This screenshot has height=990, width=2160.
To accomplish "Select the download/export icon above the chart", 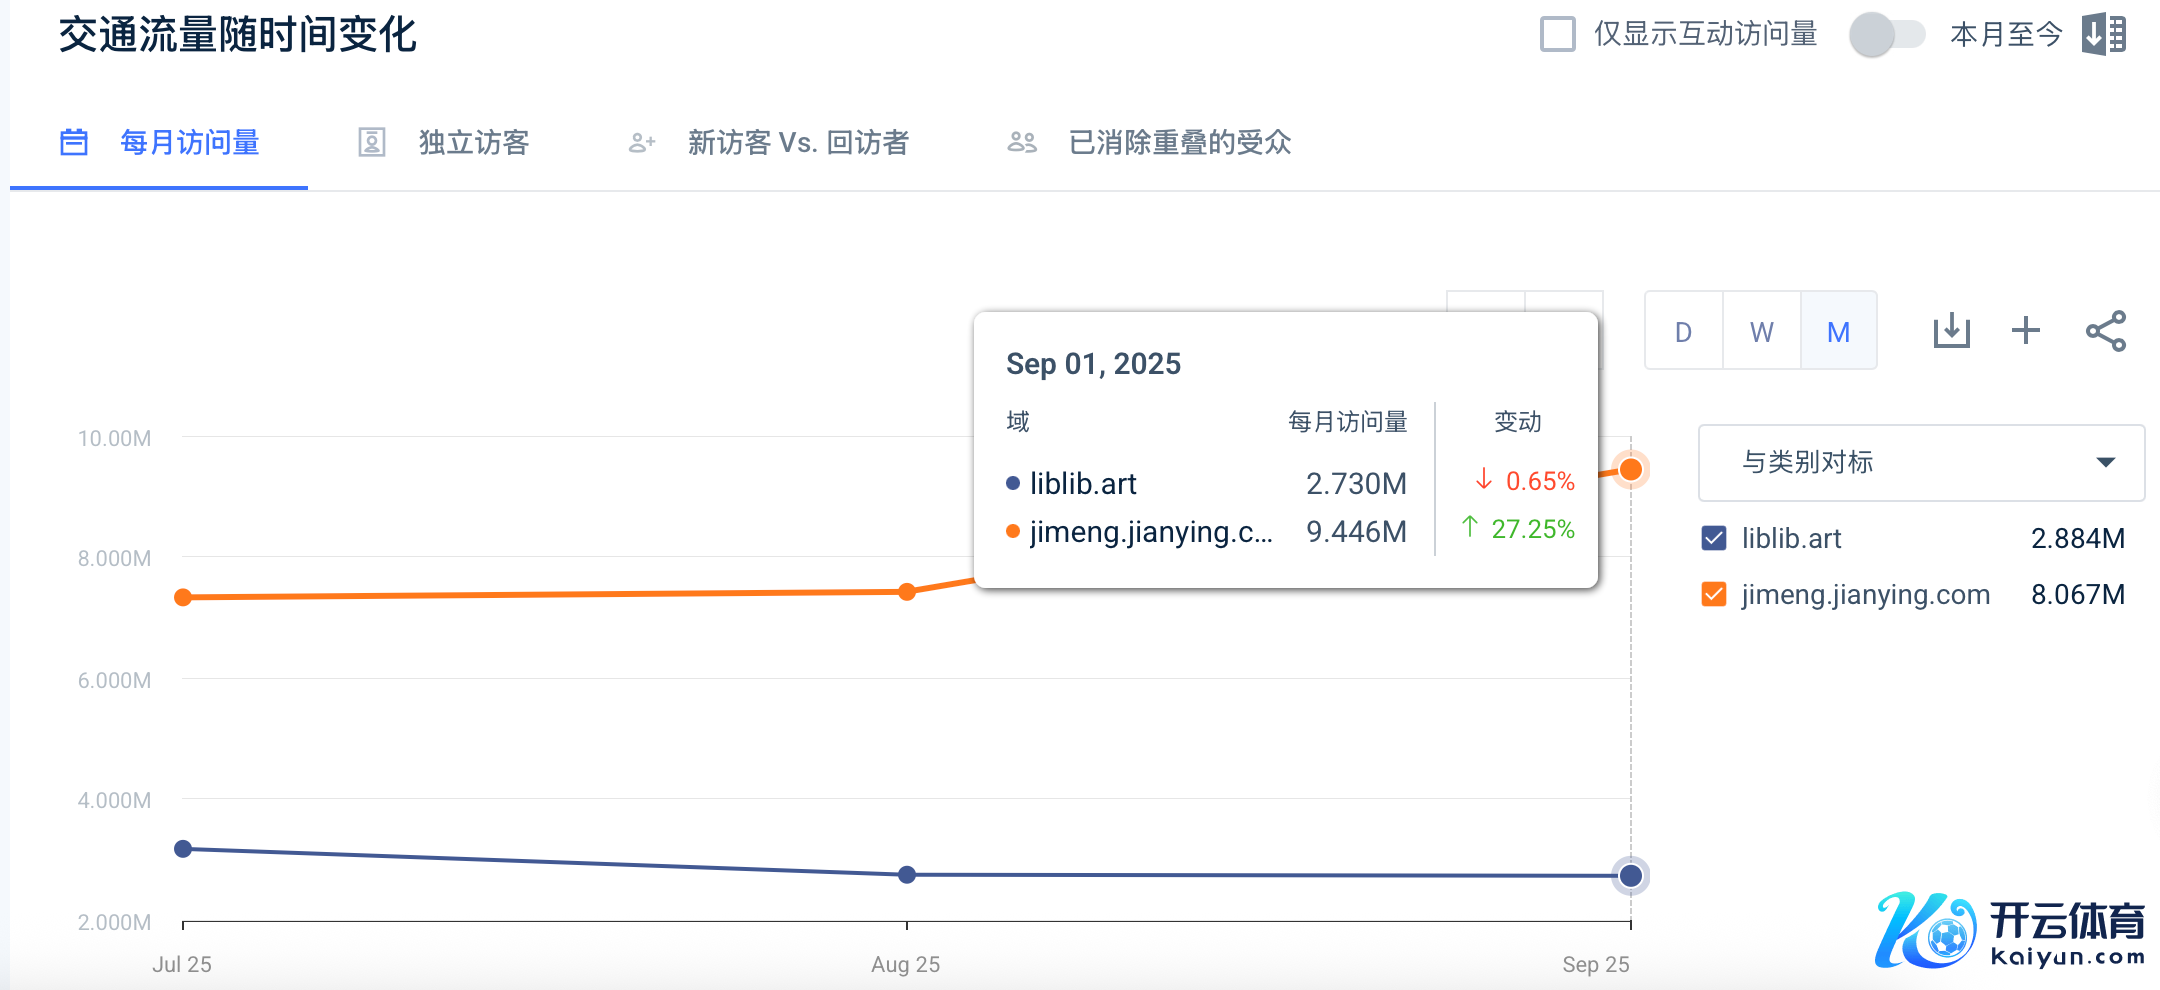I will coord(1950,330).
